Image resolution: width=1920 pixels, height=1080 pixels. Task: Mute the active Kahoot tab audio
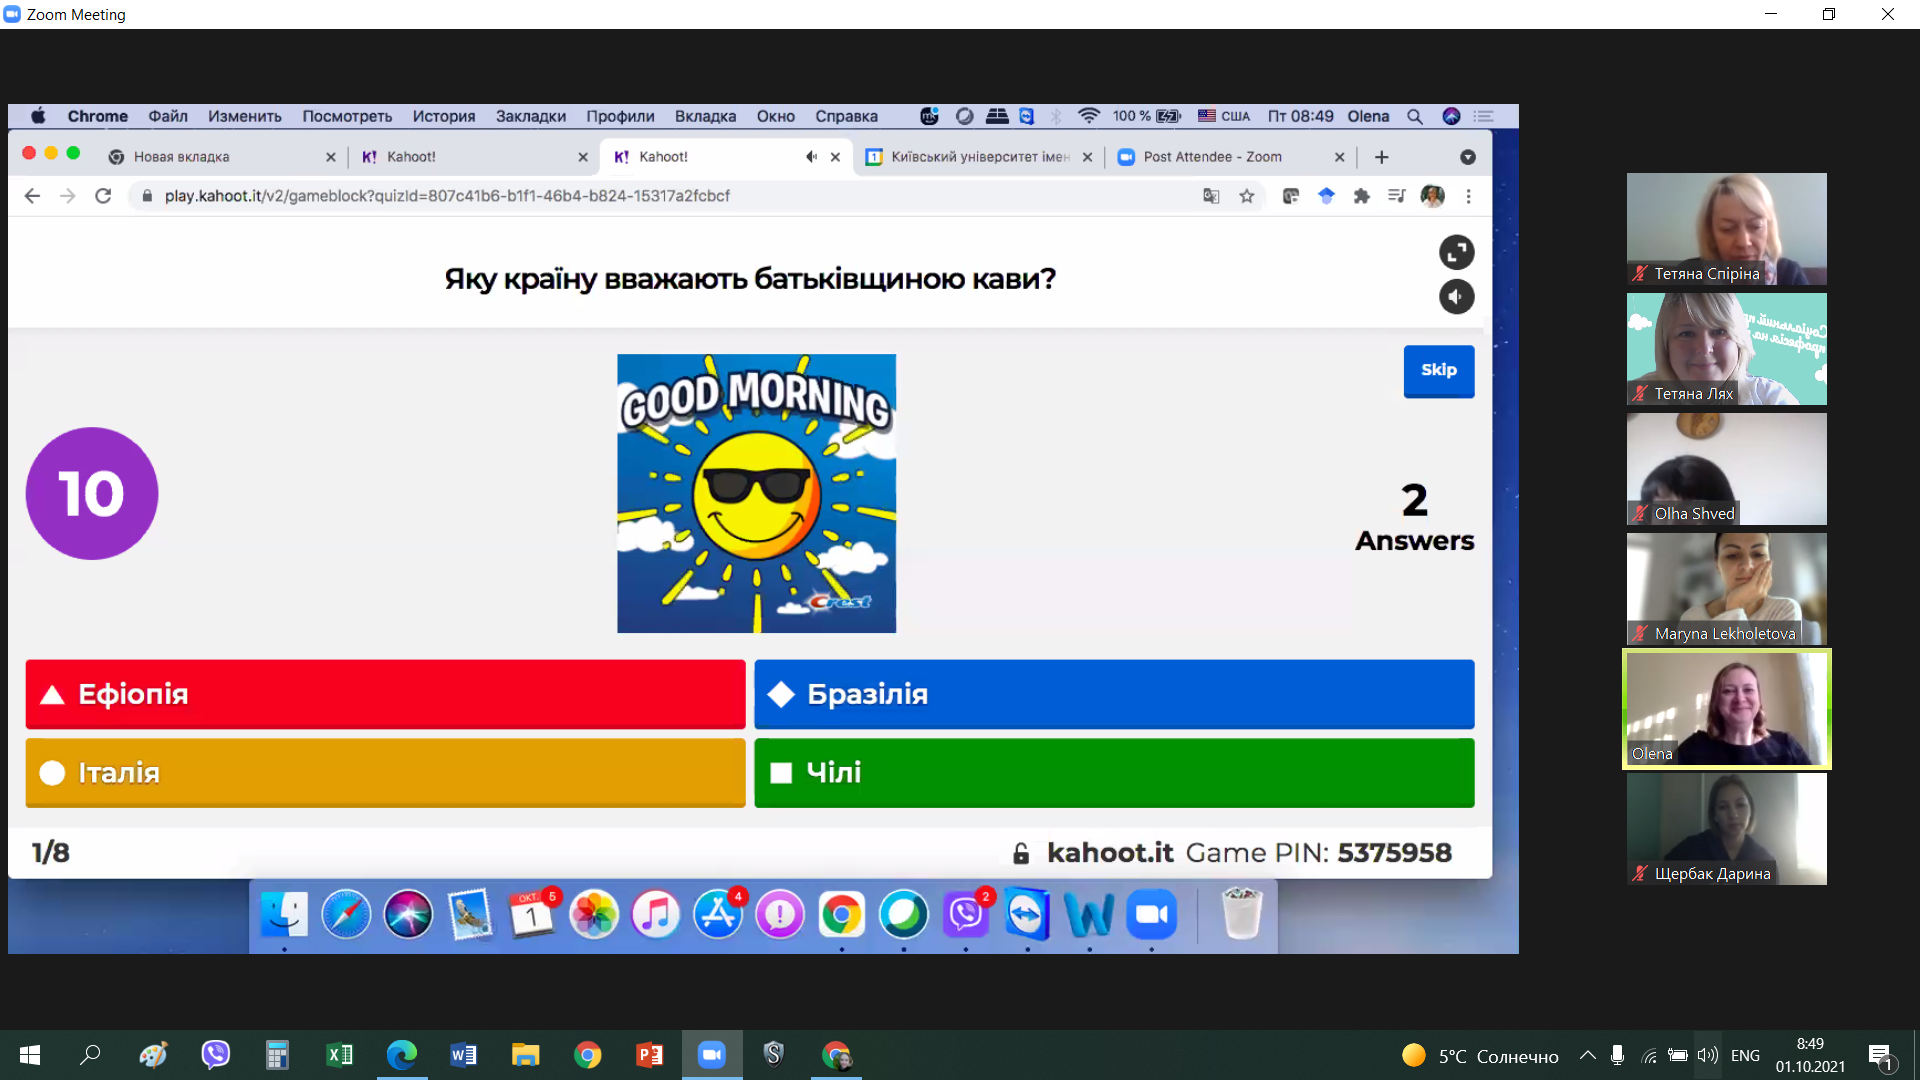click(811, 157)
